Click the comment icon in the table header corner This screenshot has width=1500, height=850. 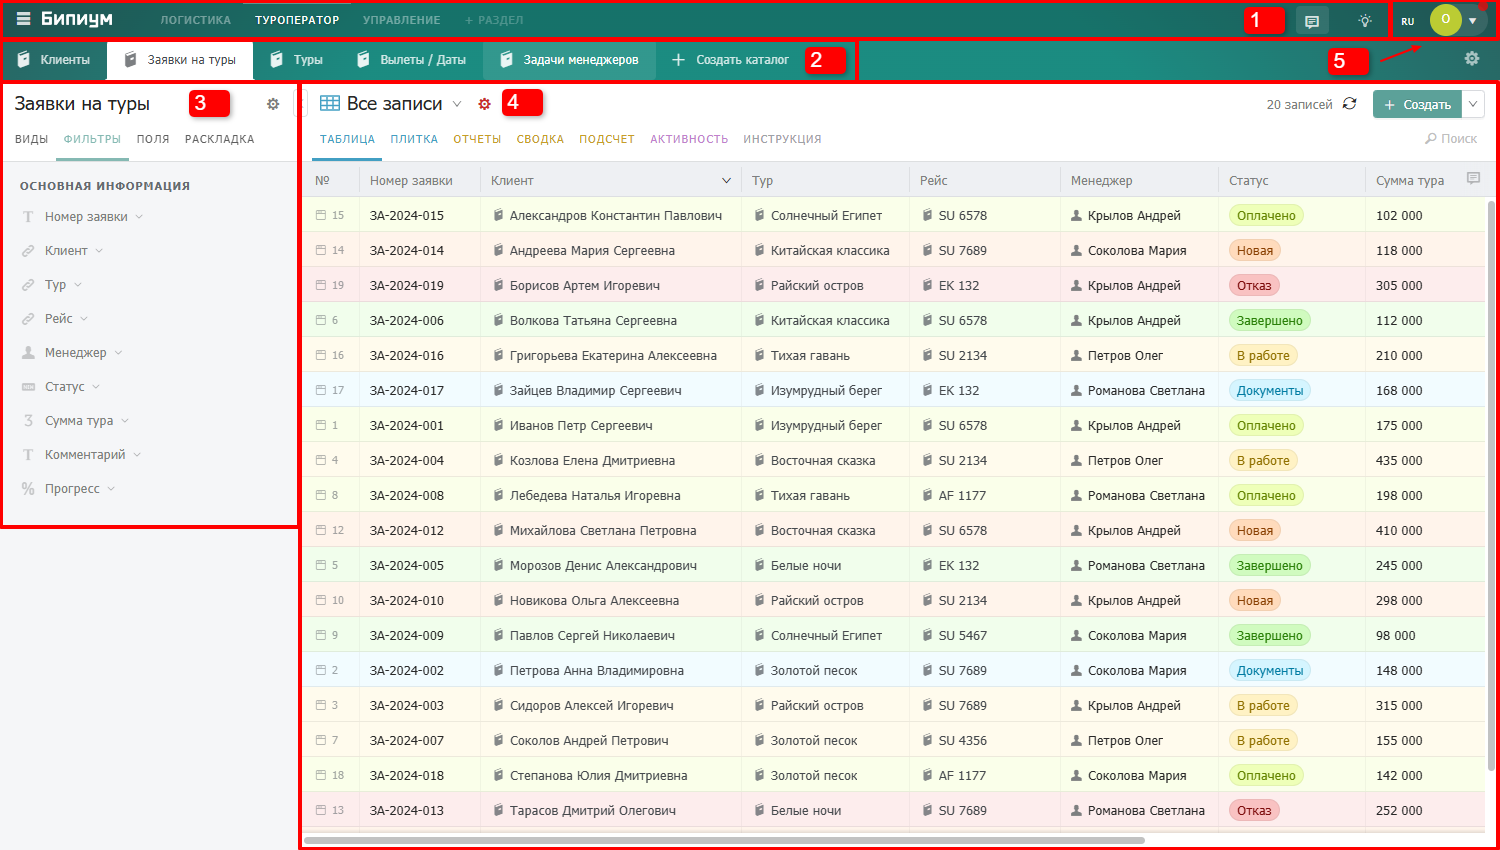tap(1473, 179)
